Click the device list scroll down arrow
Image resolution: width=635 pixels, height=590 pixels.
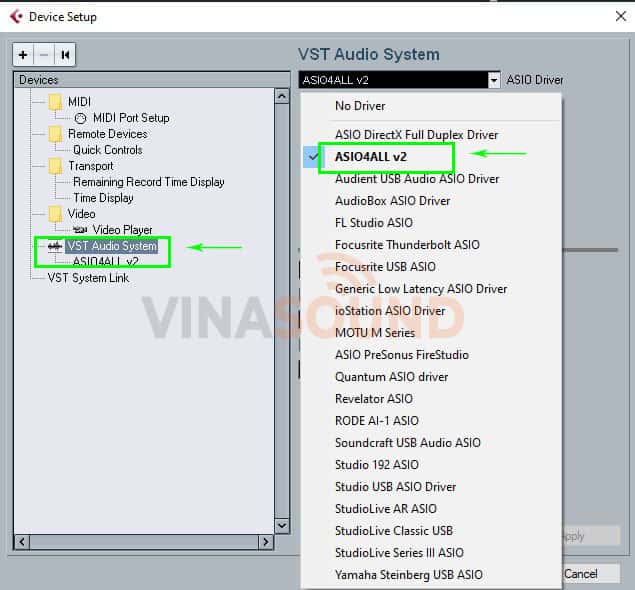282,526
